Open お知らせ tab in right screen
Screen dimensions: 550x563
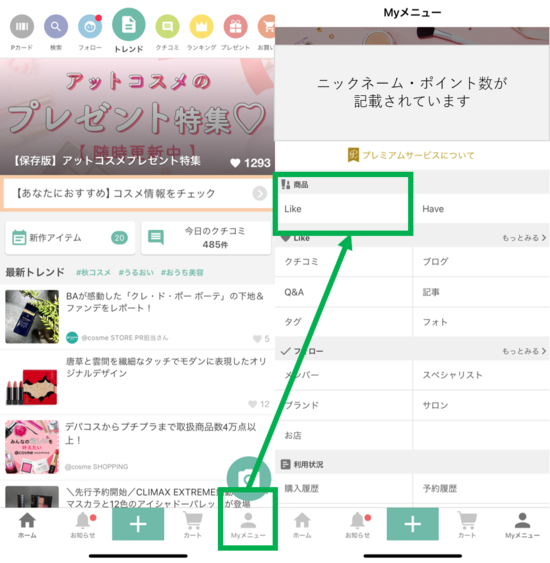click(x=358, y=525)
